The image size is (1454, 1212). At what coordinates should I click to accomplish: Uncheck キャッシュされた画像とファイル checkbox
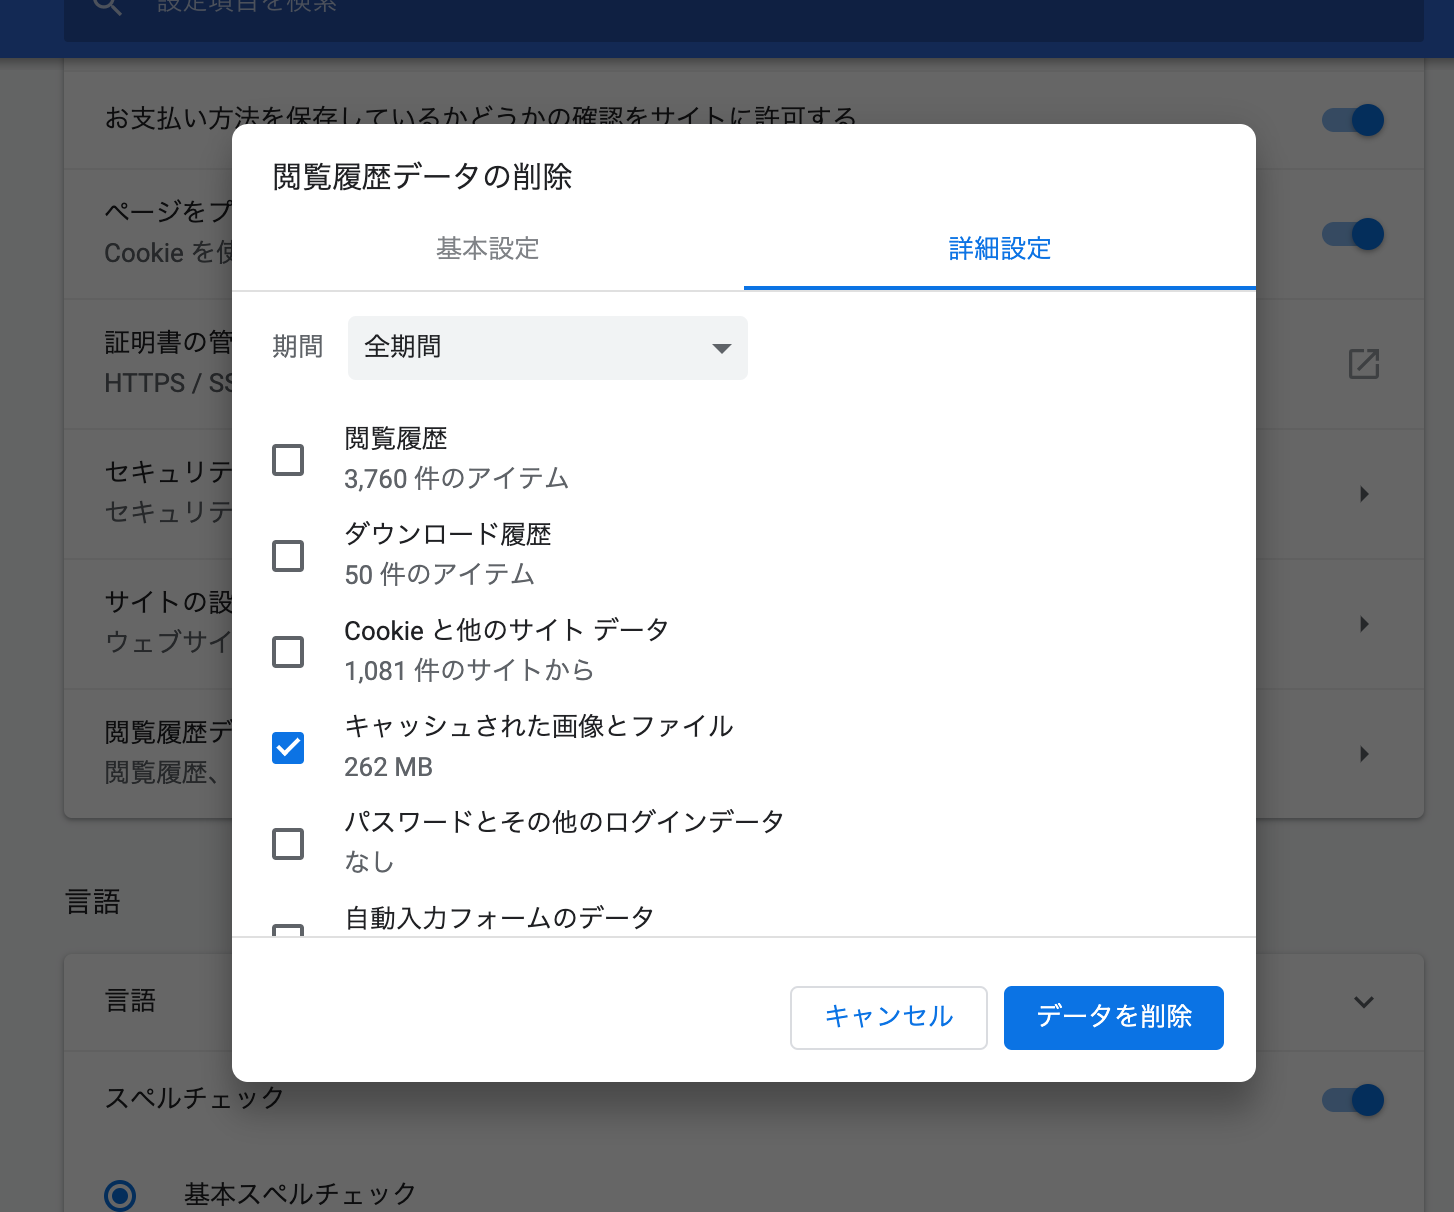pyautogui.click(x=288, y=748)
